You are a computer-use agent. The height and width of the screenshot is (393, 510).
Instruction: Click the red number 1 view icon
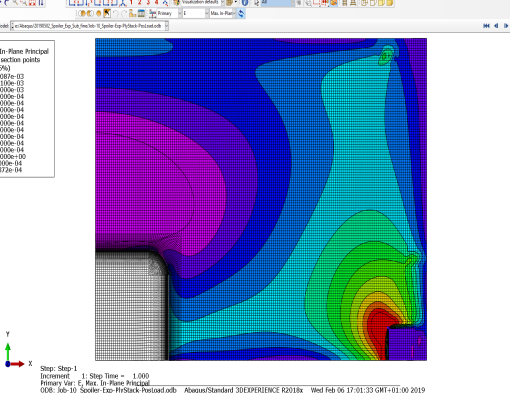[x=131, y=3]
